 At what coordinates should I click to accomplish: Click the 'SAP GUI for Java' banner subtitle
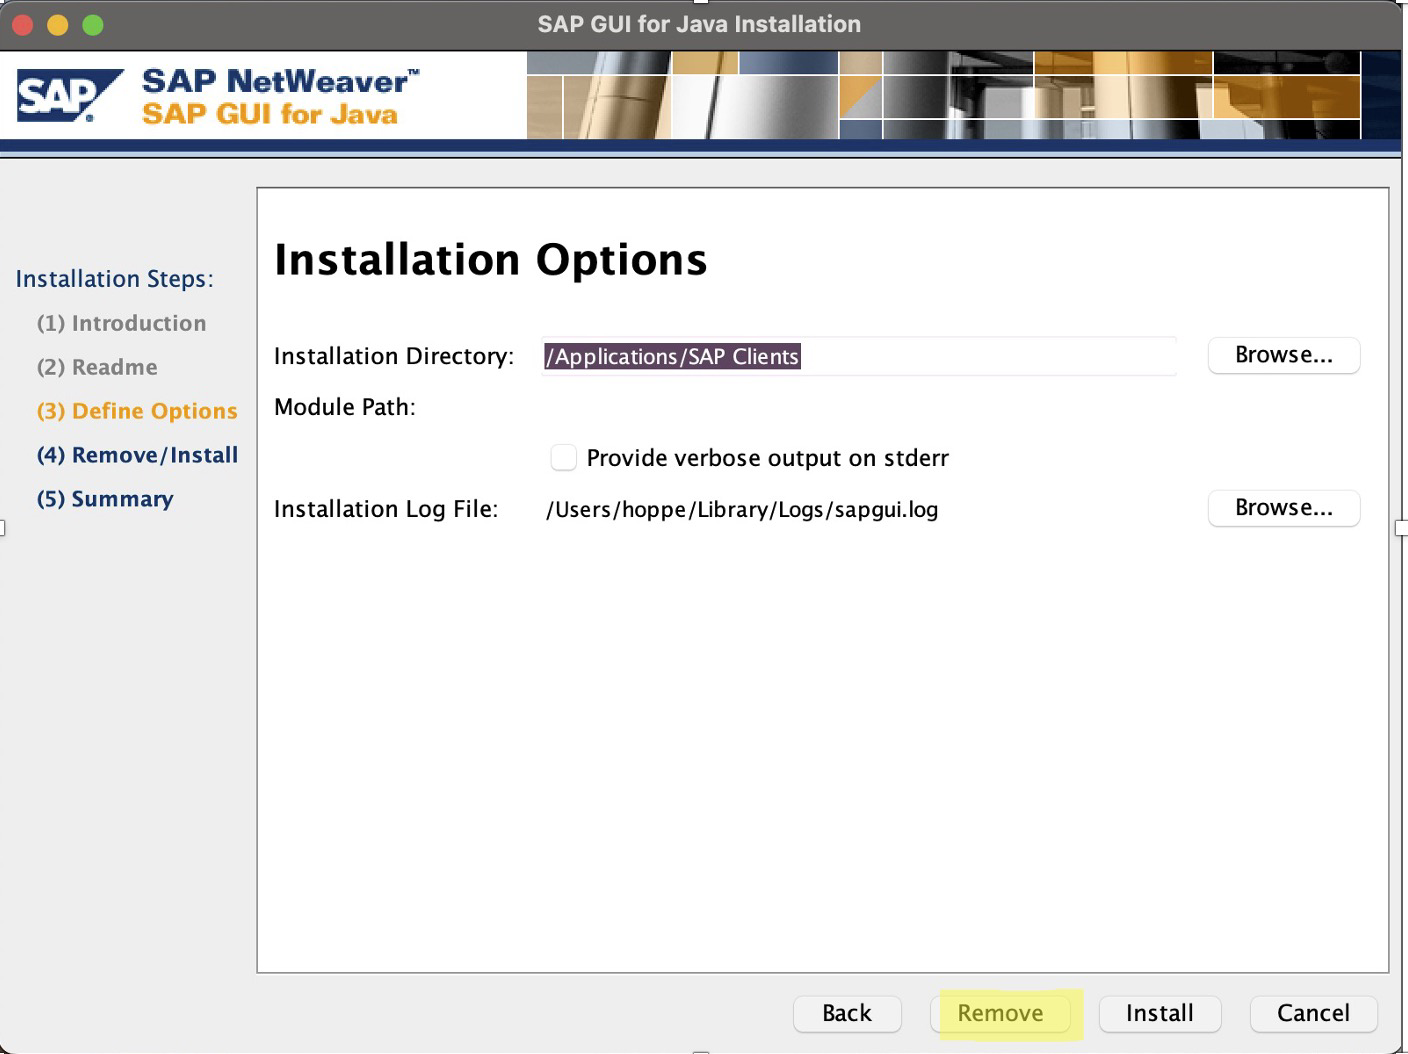tap(270, 114)
